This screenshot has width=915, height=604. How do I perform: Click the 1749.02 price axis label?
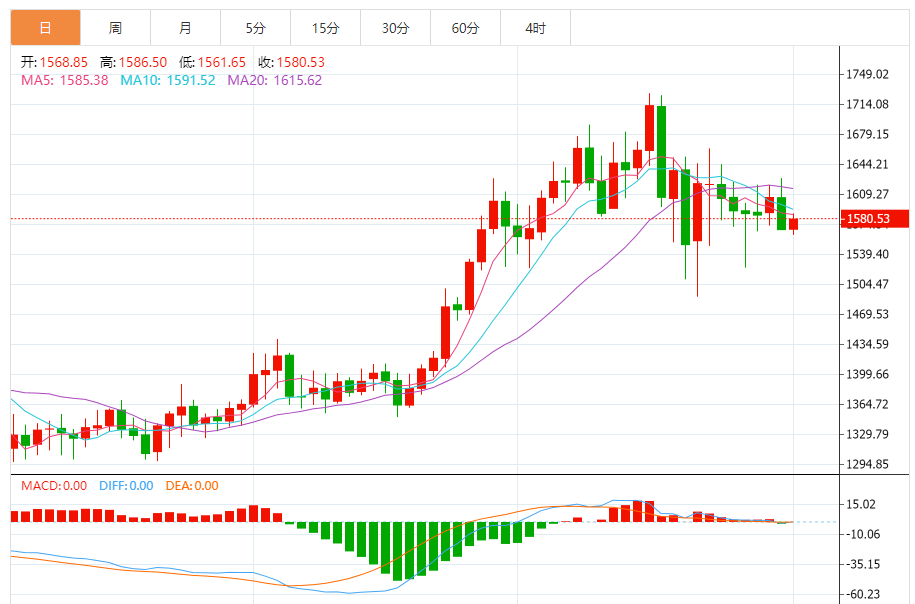pos(868,74)
